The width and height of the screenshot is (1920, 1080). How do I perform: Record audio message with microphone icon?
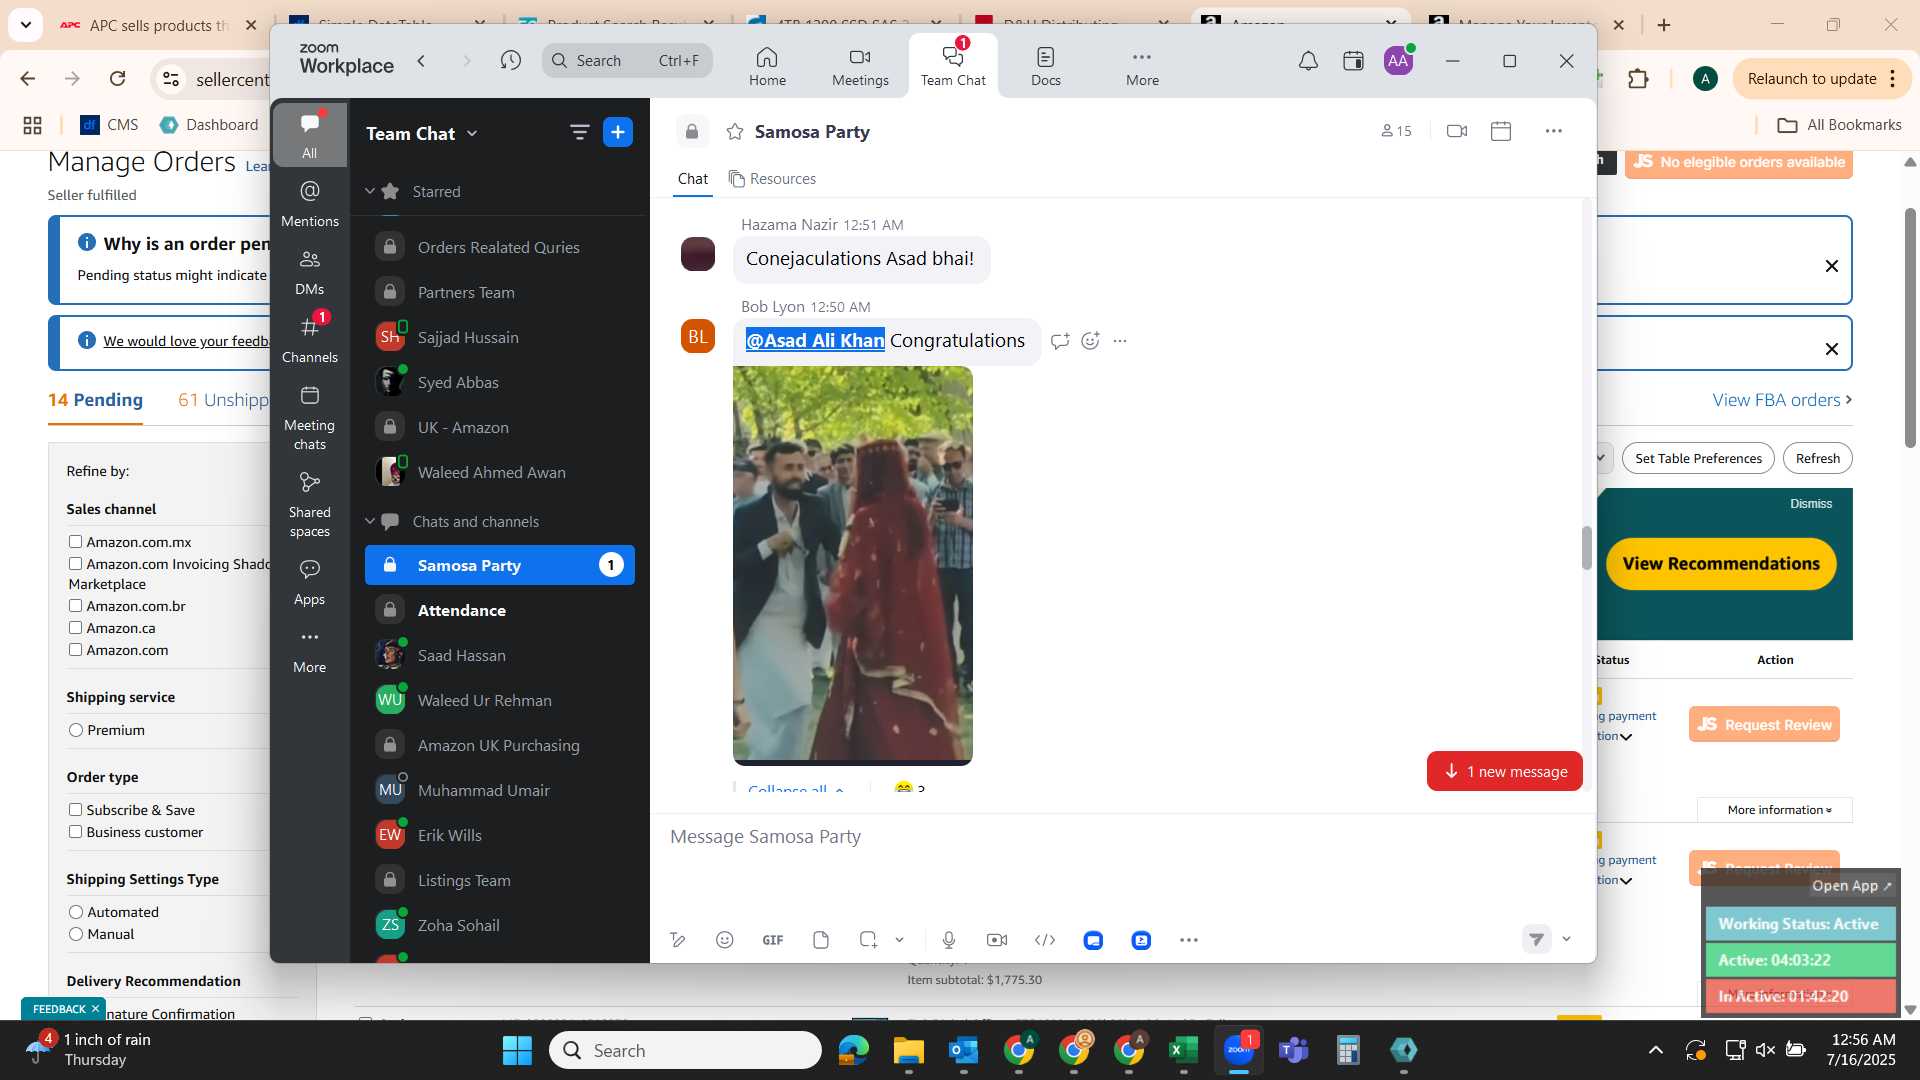(949, 940)
